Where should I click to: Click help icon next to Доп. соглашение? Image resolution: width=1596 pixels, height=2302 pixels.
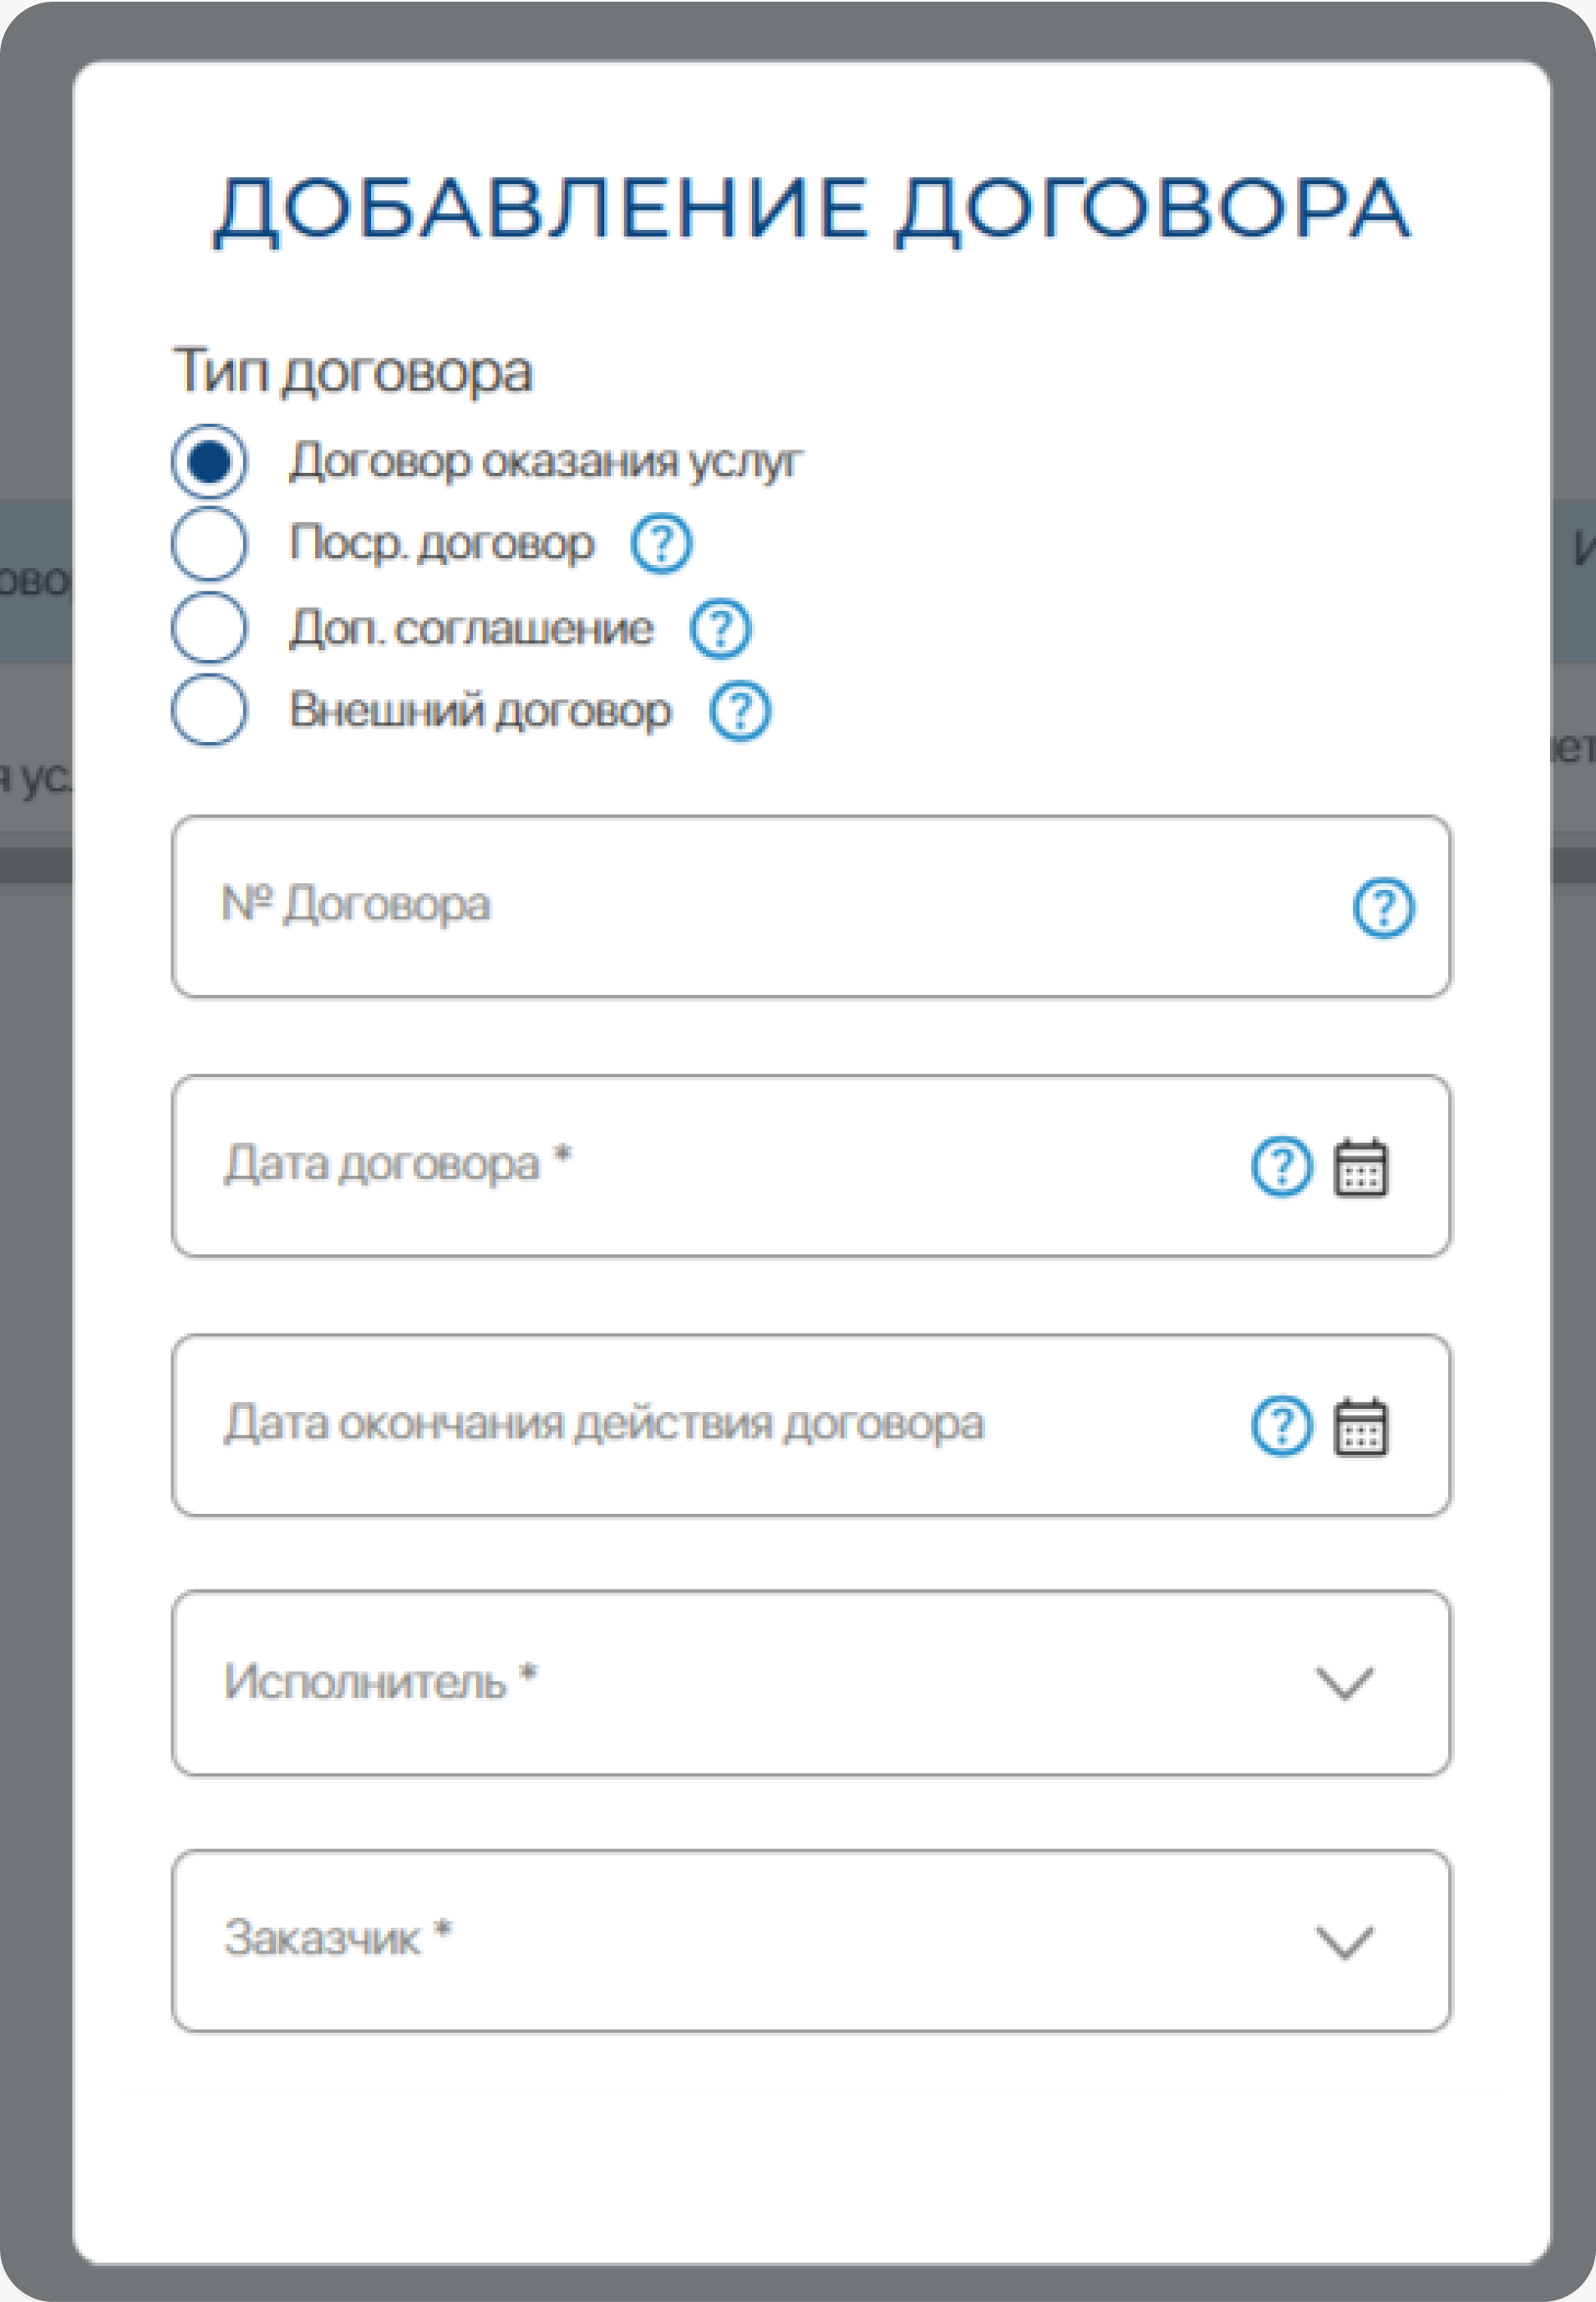click(720, 629)
